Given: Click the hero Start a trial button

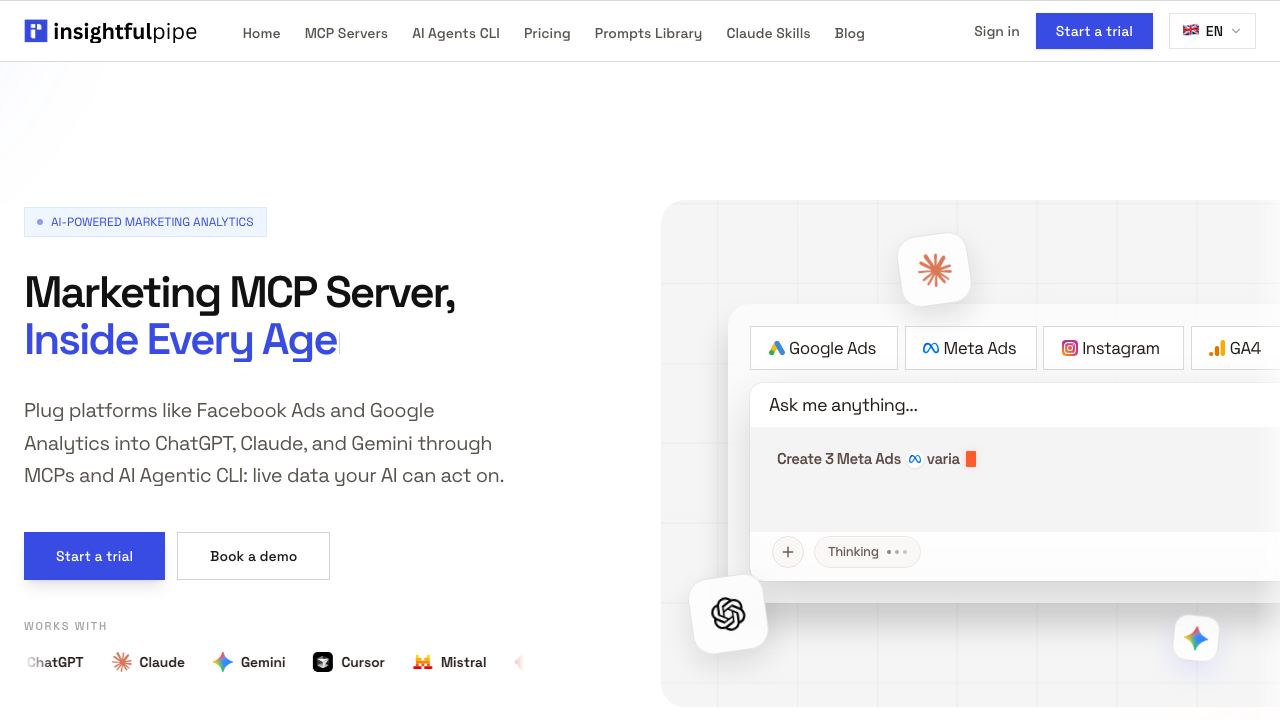Looking at the screenshot, I should [94, 556].
